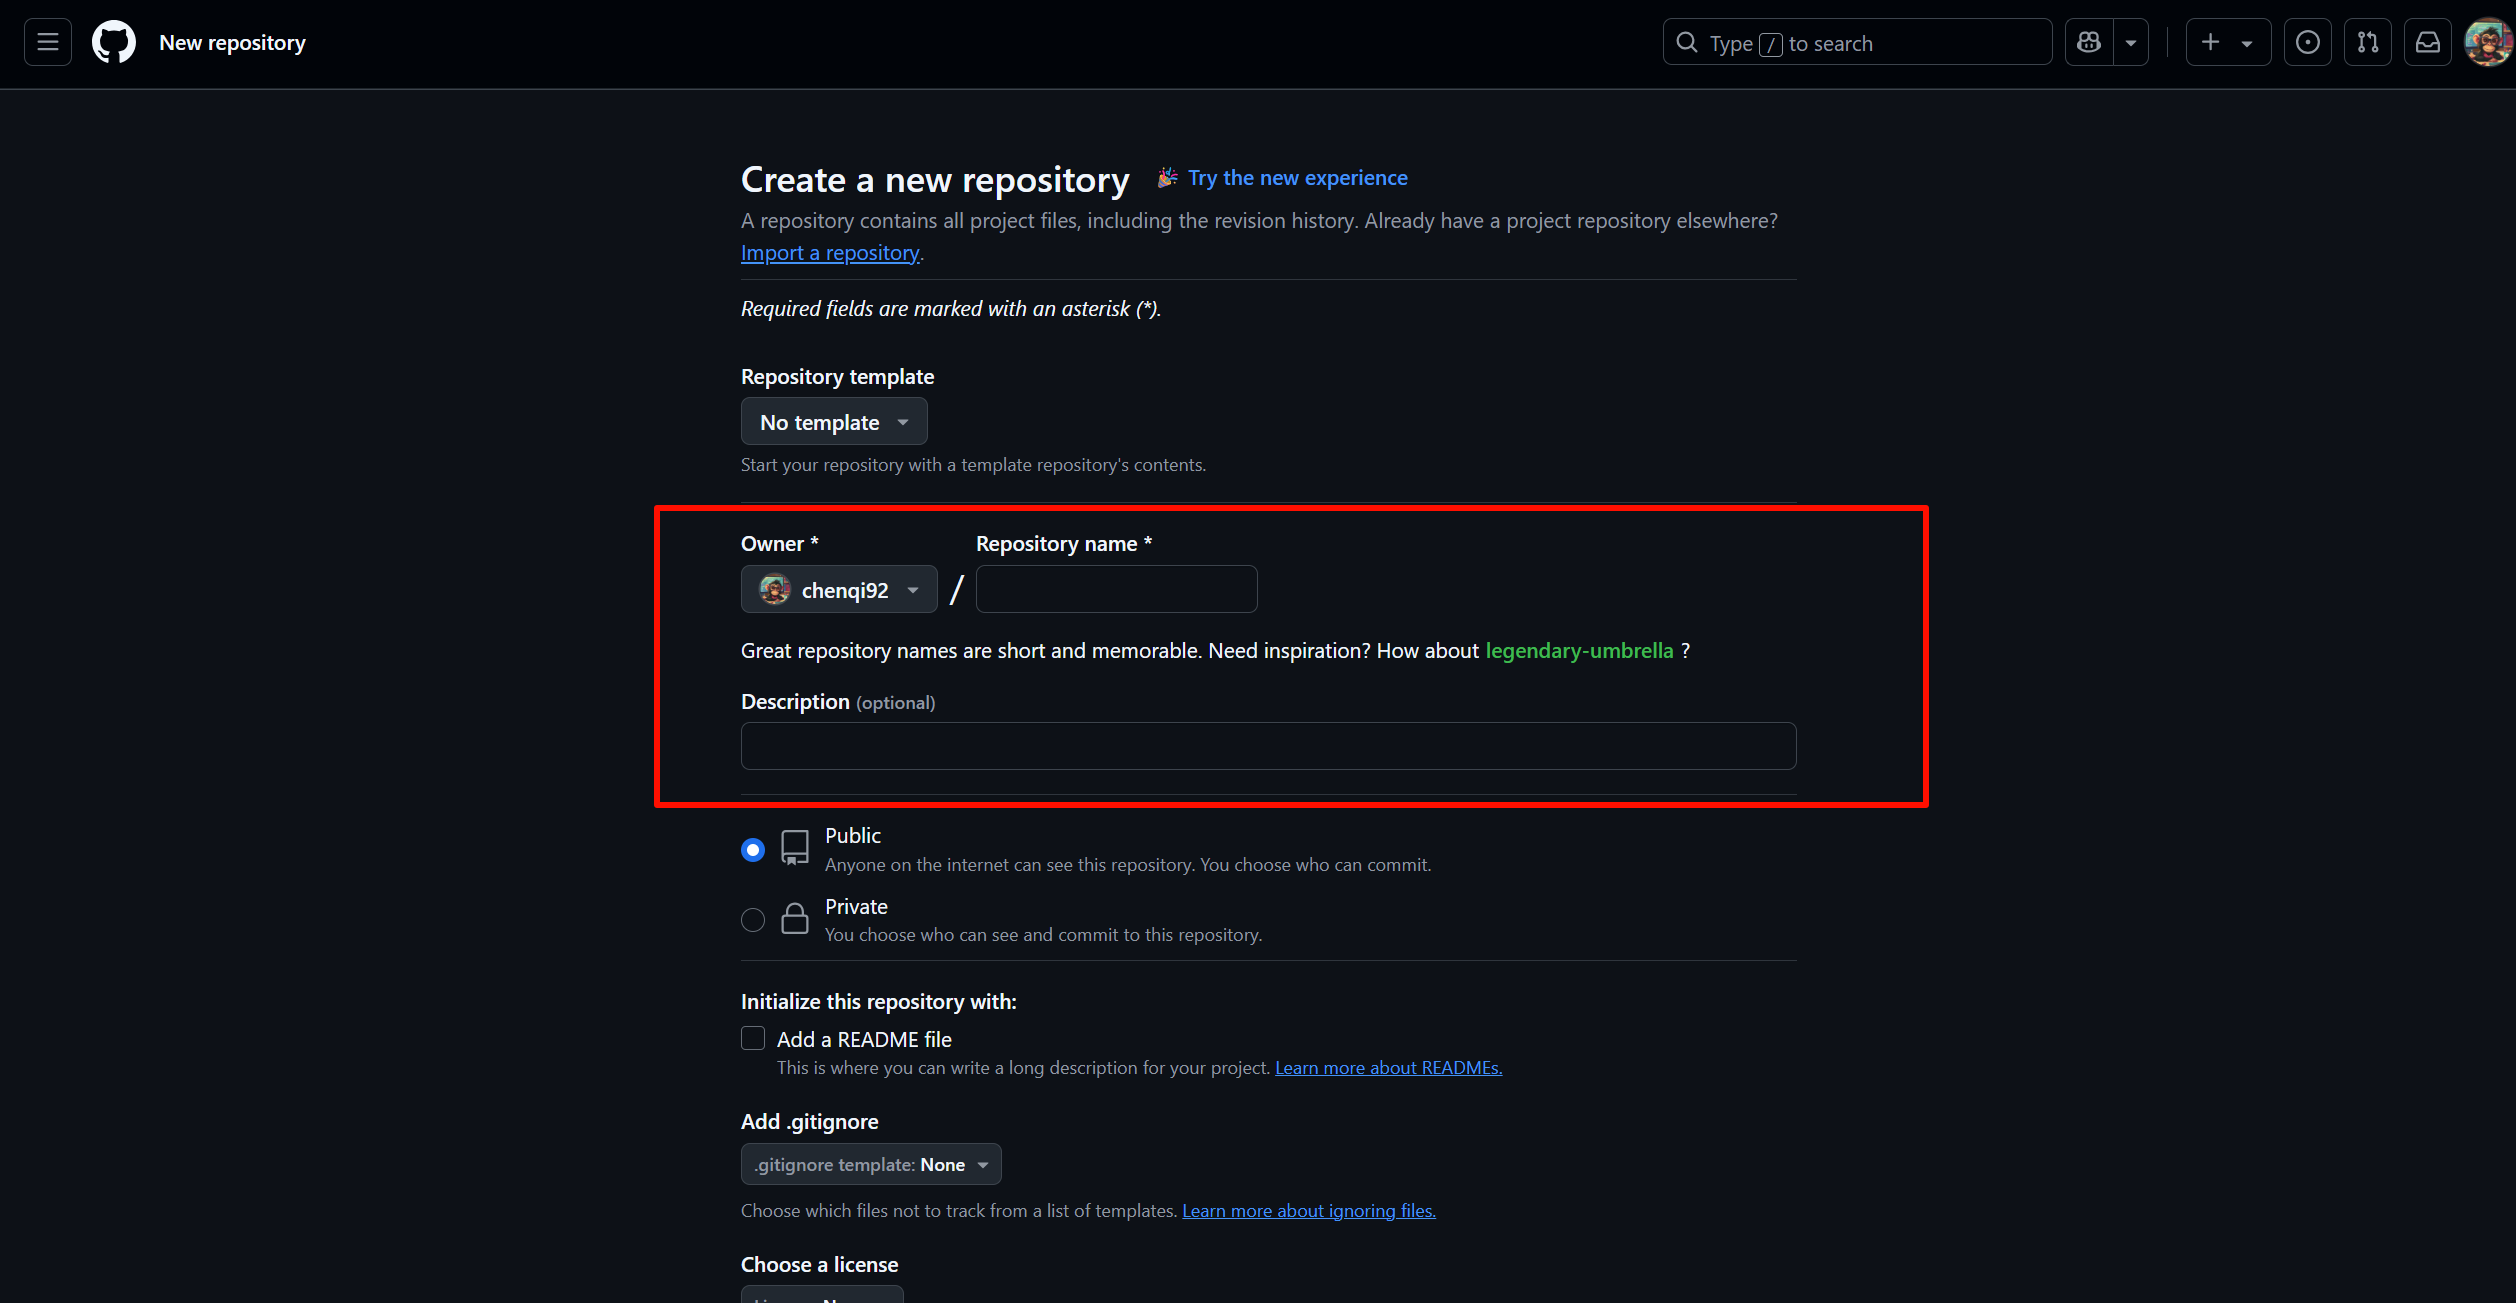
Task: Open the .gitignore template dropdown
Action: [x=870, y=1164]
